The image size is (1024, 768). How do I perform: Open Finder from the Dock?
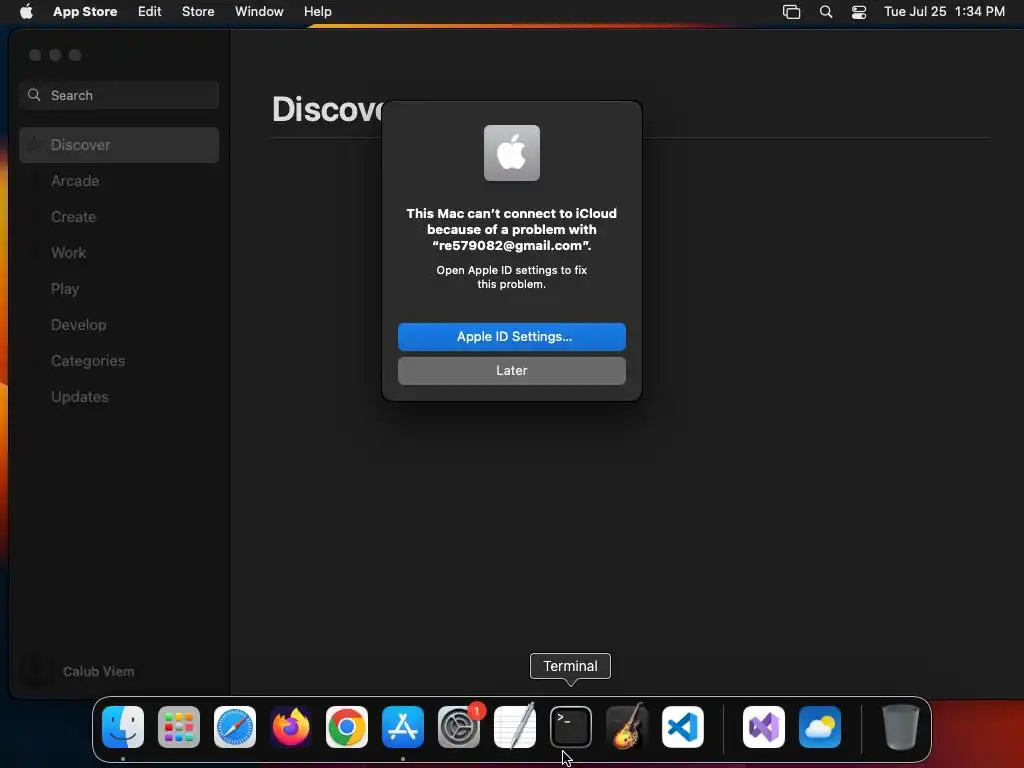click(123, 727)
